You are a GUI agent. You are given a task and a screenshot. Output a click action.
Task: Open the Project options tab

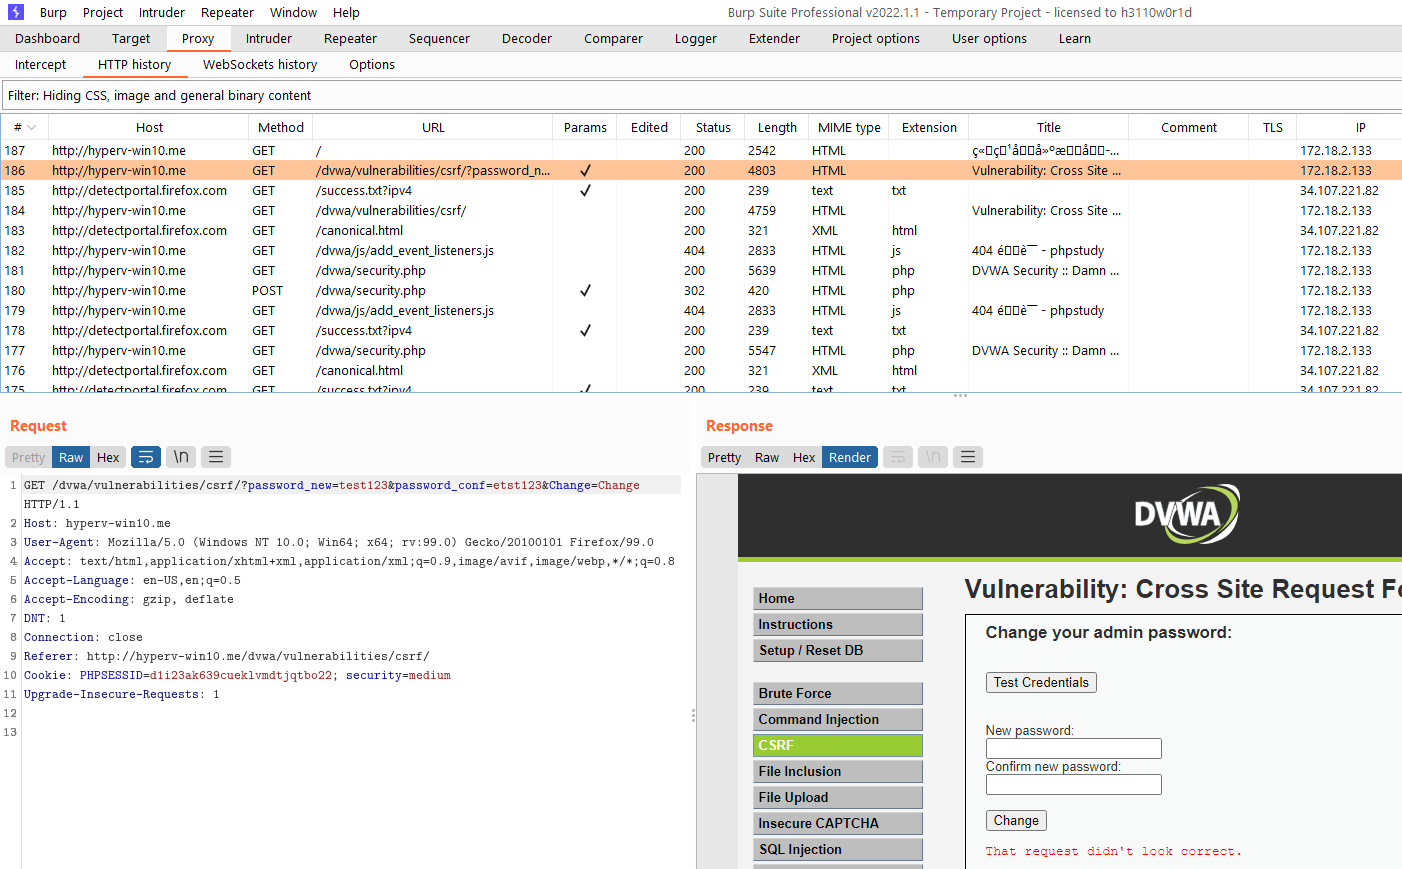(875, 38)
